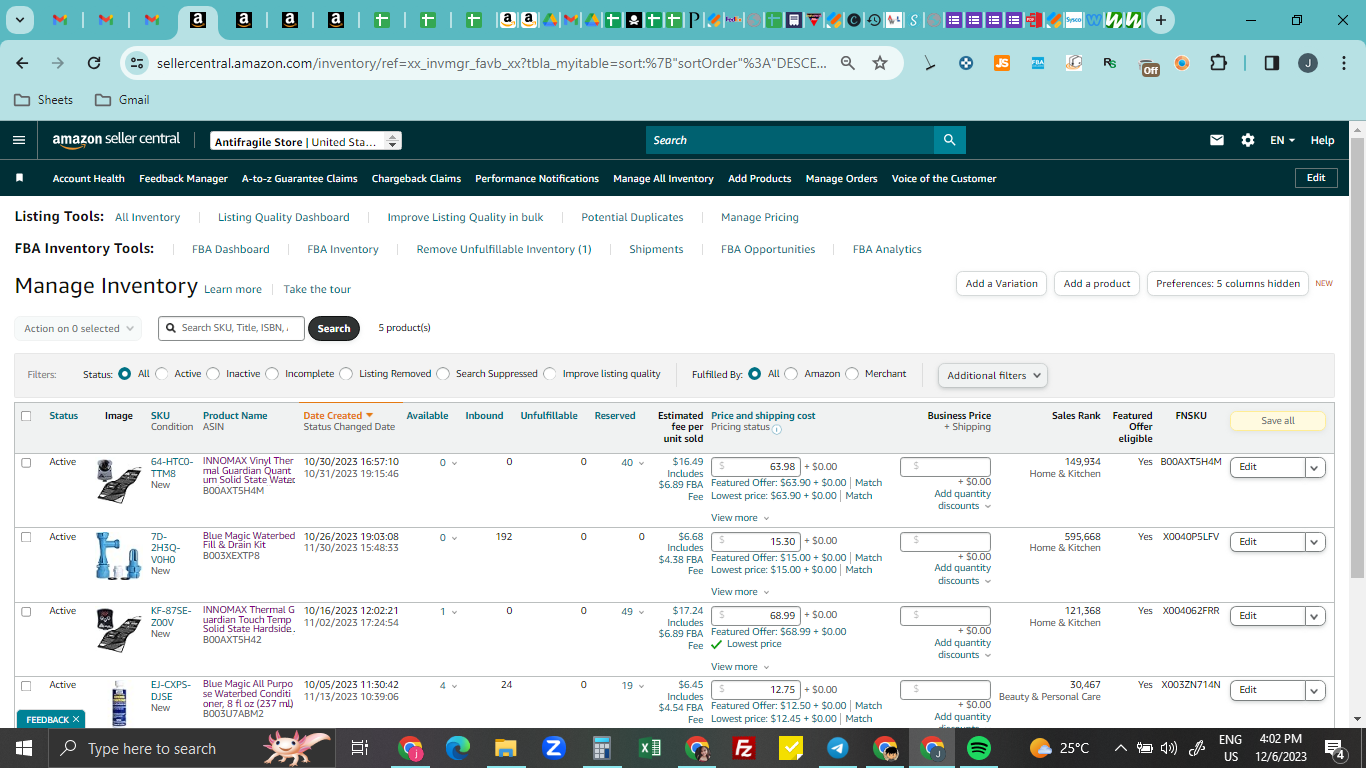
Task: Click the Add a product button
Action: tap(1097, 283)
